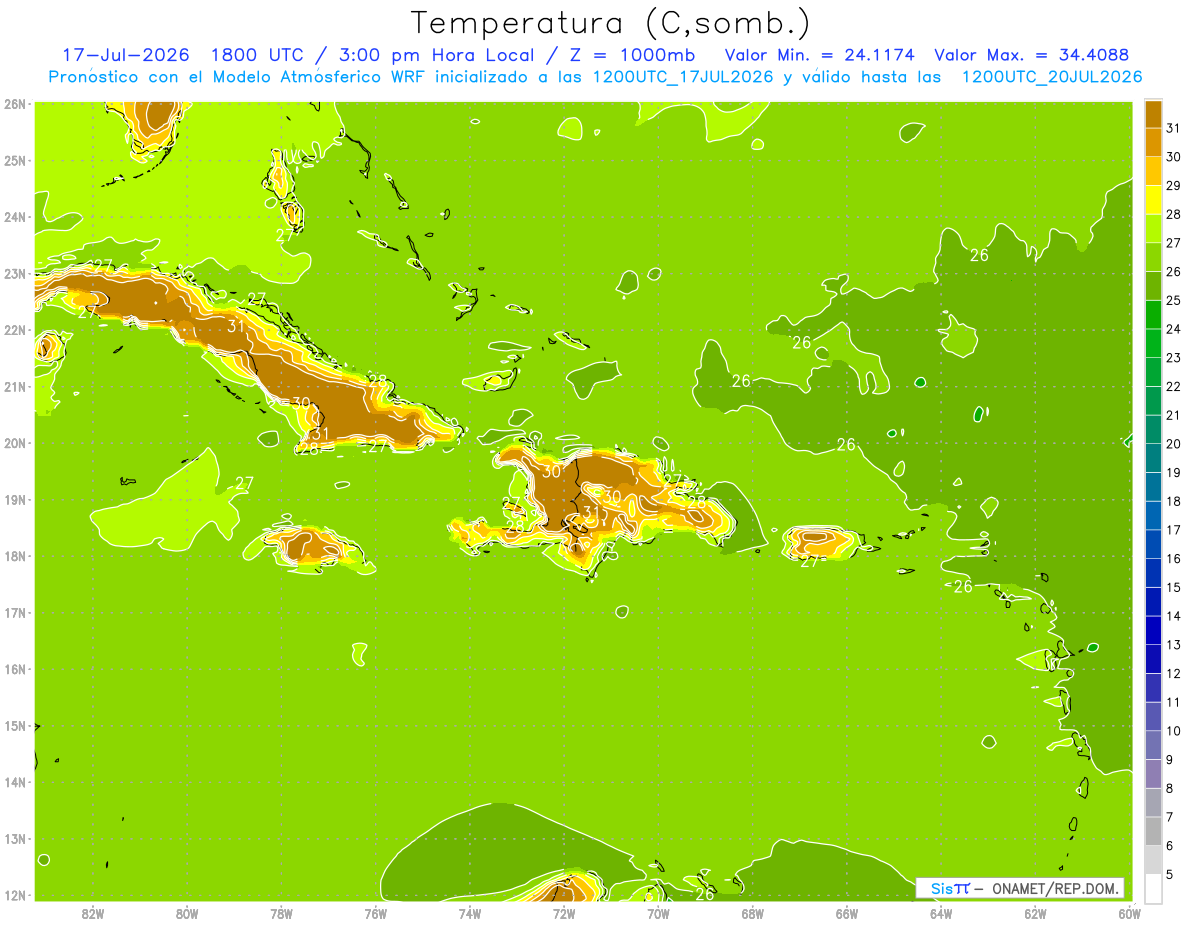Click the "SisTT – ONAMET/REP.DOM." credit box
The width and height of the screenshot is (1200, 927).
click(1020, 888)
